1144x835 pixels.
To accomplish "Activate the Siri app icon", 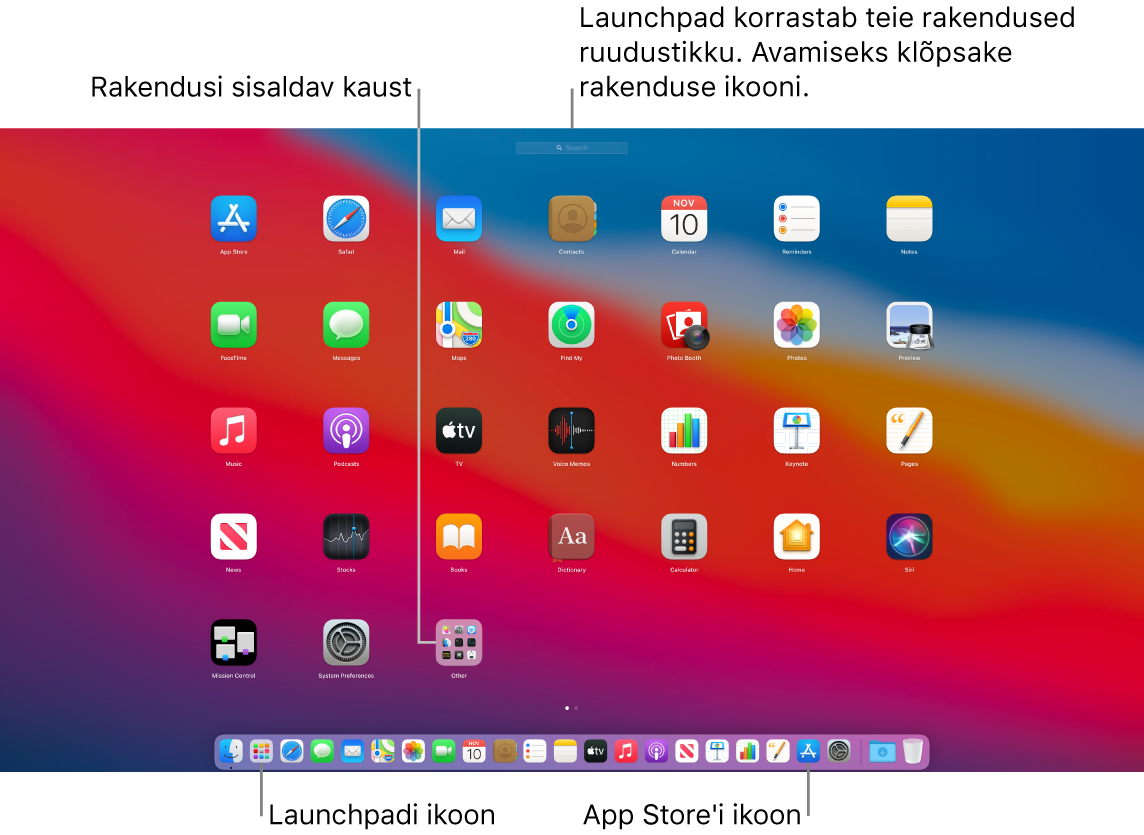I will pyautogui.click(x=909, y=536).
